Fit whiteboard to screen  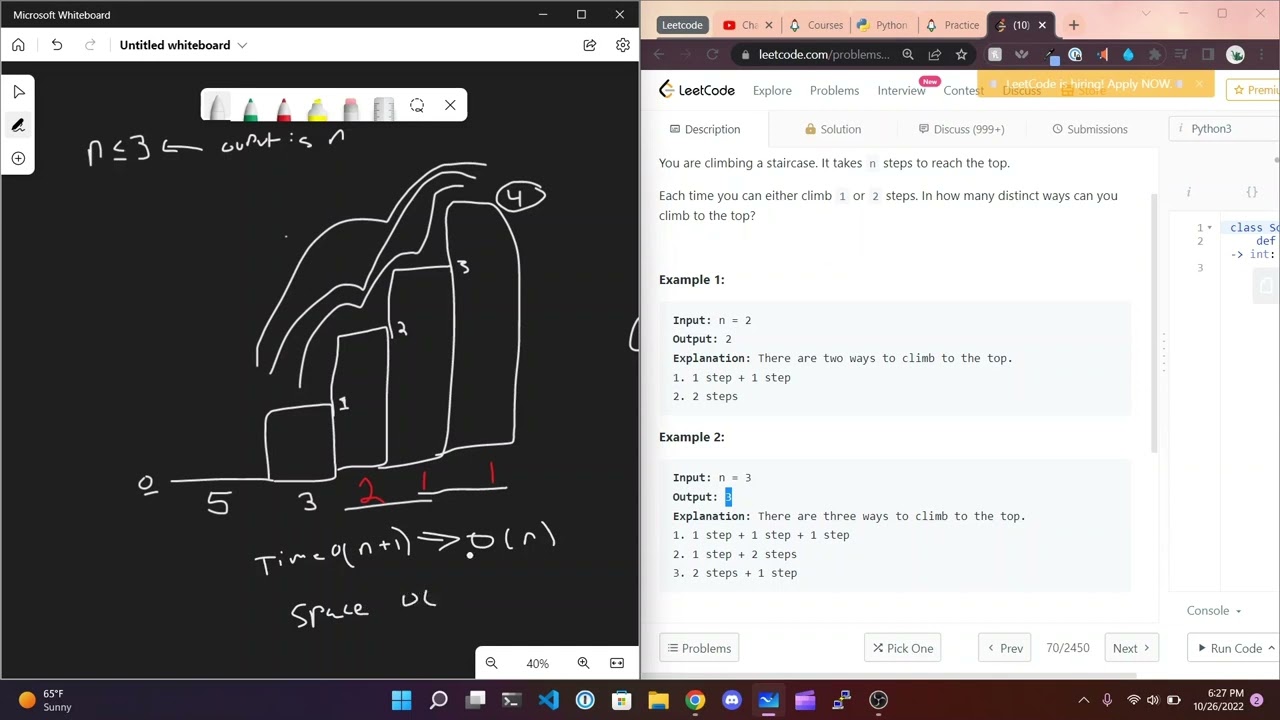617,663
